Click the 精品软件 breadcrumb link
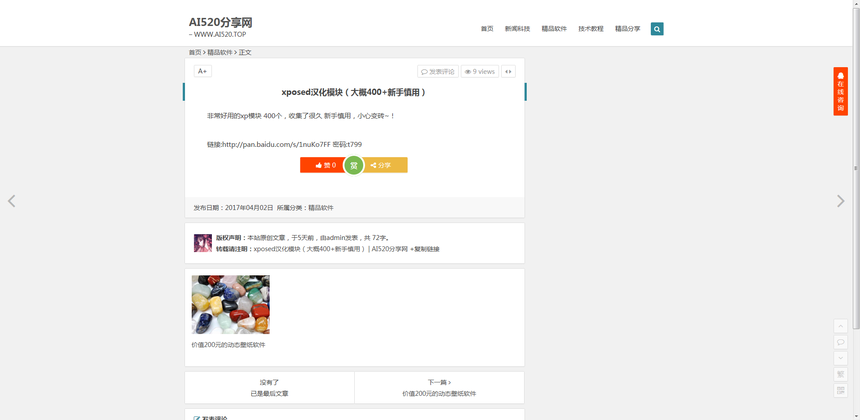 (x=220, y=52)
